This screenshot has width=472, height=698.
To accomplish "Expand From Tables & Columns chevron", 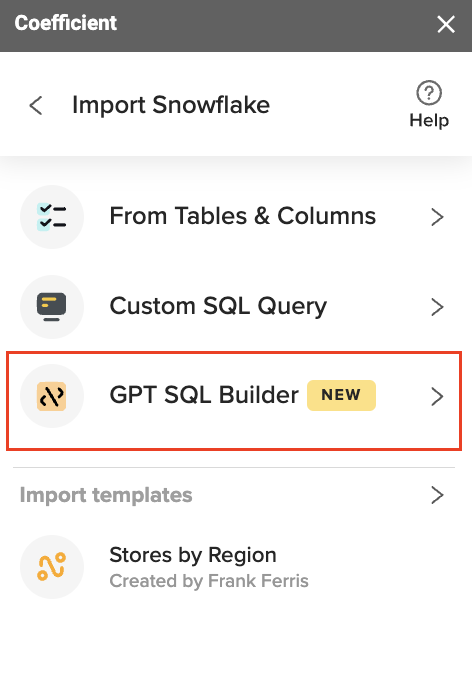I will (437, 217).
